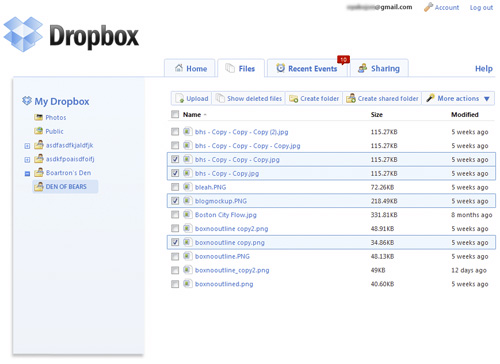Switch to the Sharing tab
Image resolution: width=500 pixels, height=364 pixels.
coord(379,68)
